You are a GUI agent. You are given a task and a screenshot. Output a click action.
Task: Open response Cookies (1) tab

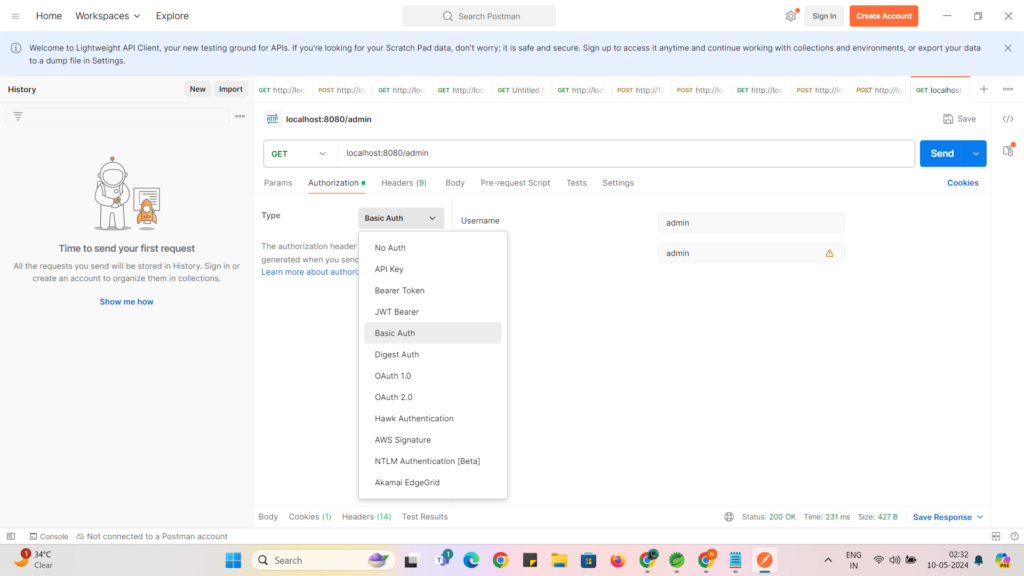310,517
